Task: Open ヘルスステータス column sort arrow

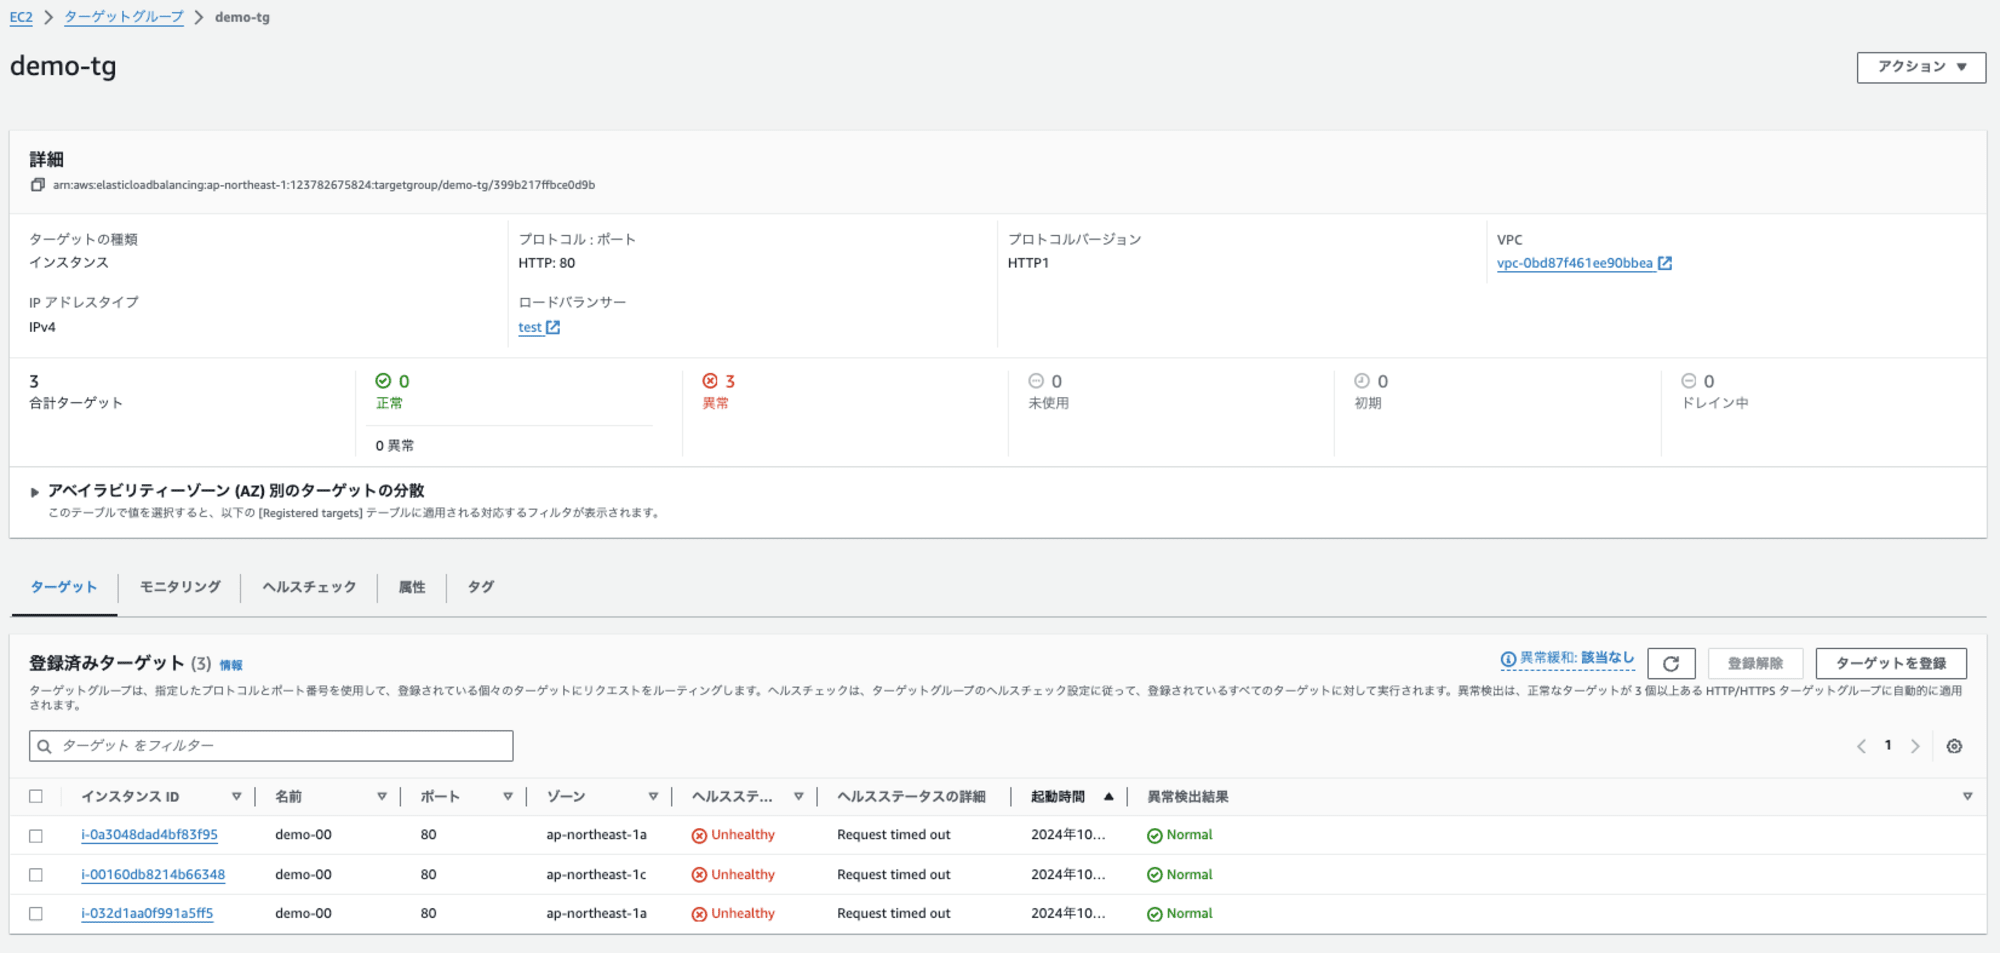Action: [x=799, y=797]
